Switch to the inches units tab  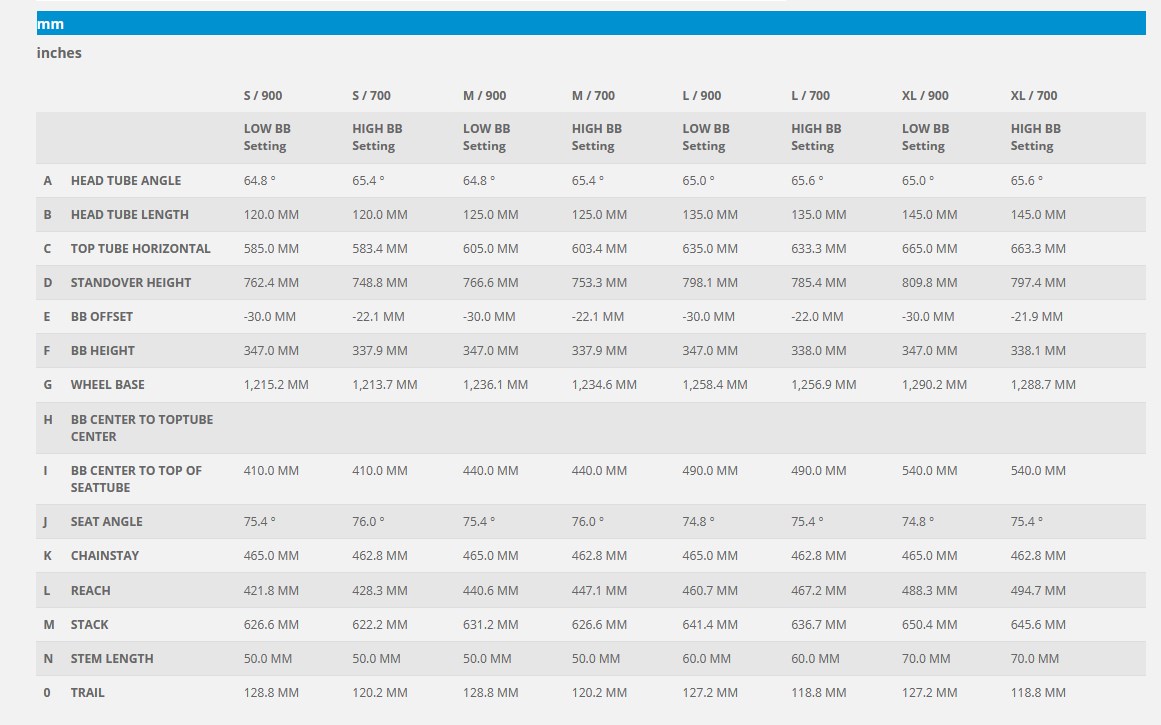(59, 53)
